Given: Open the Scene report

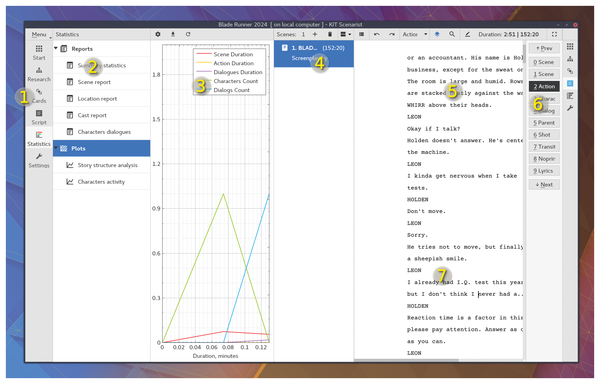Looking at the screenshot, I should [101, 82].
